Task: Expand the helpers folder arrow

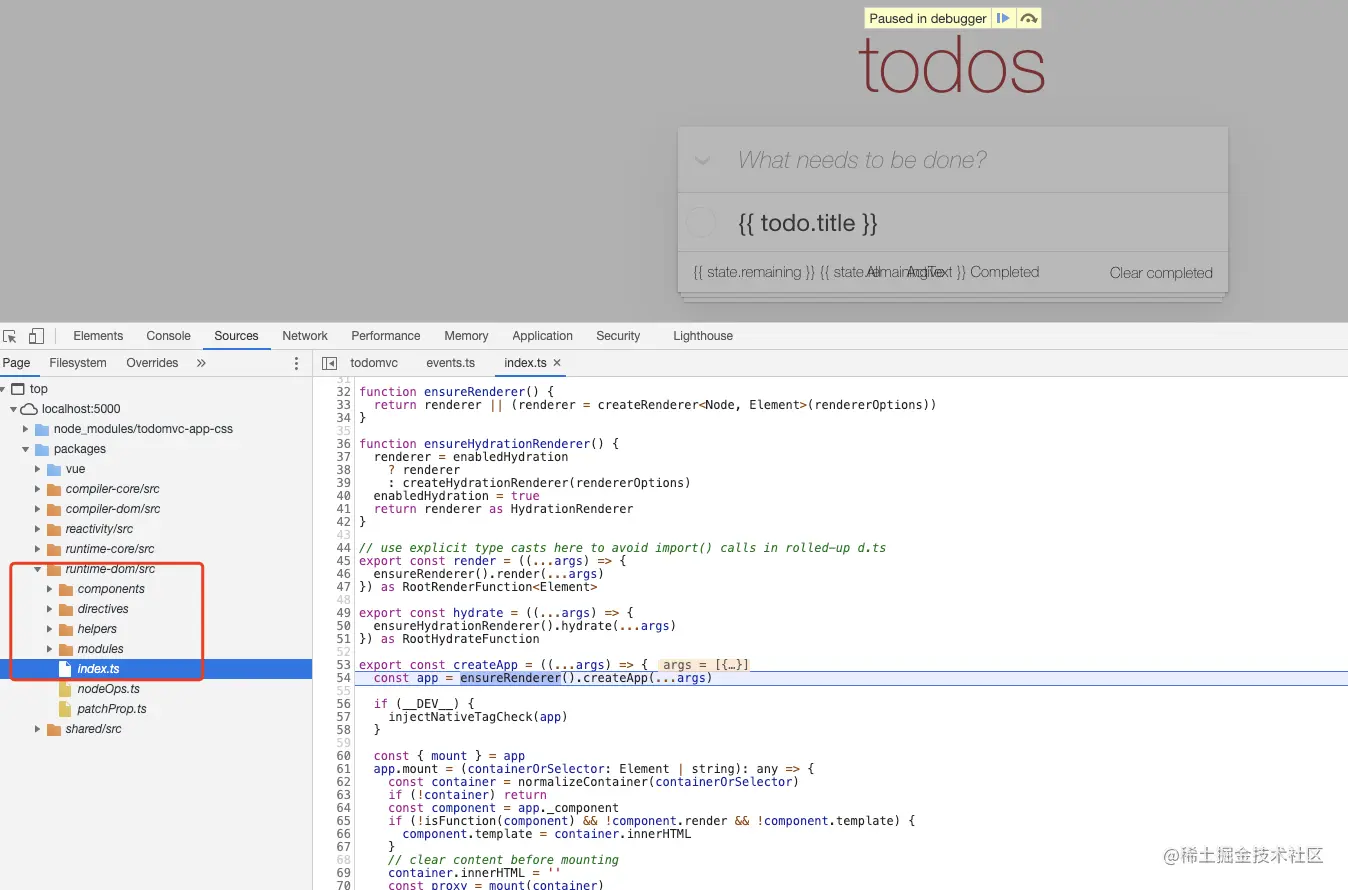Action: point(50,629)
